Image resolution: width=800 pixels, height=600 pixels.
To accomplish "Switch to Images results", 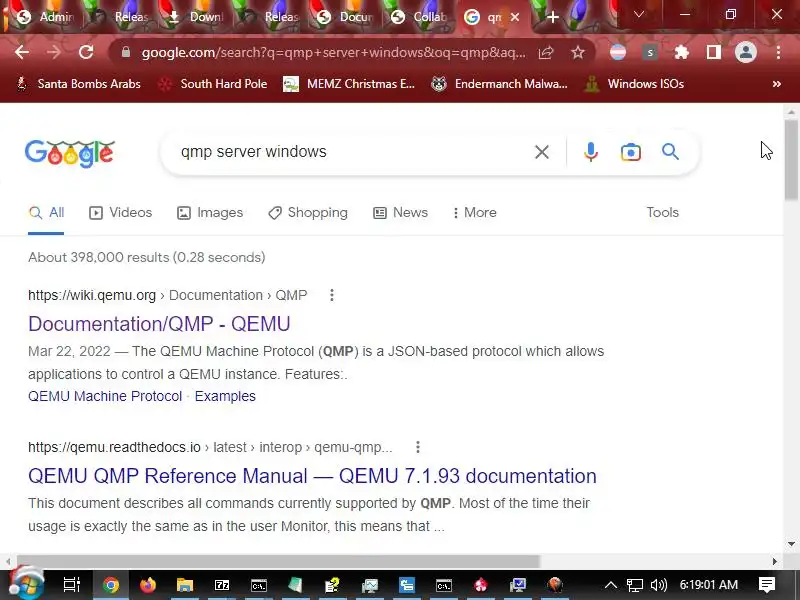I will pyautogui.click(x=210, y=212).
